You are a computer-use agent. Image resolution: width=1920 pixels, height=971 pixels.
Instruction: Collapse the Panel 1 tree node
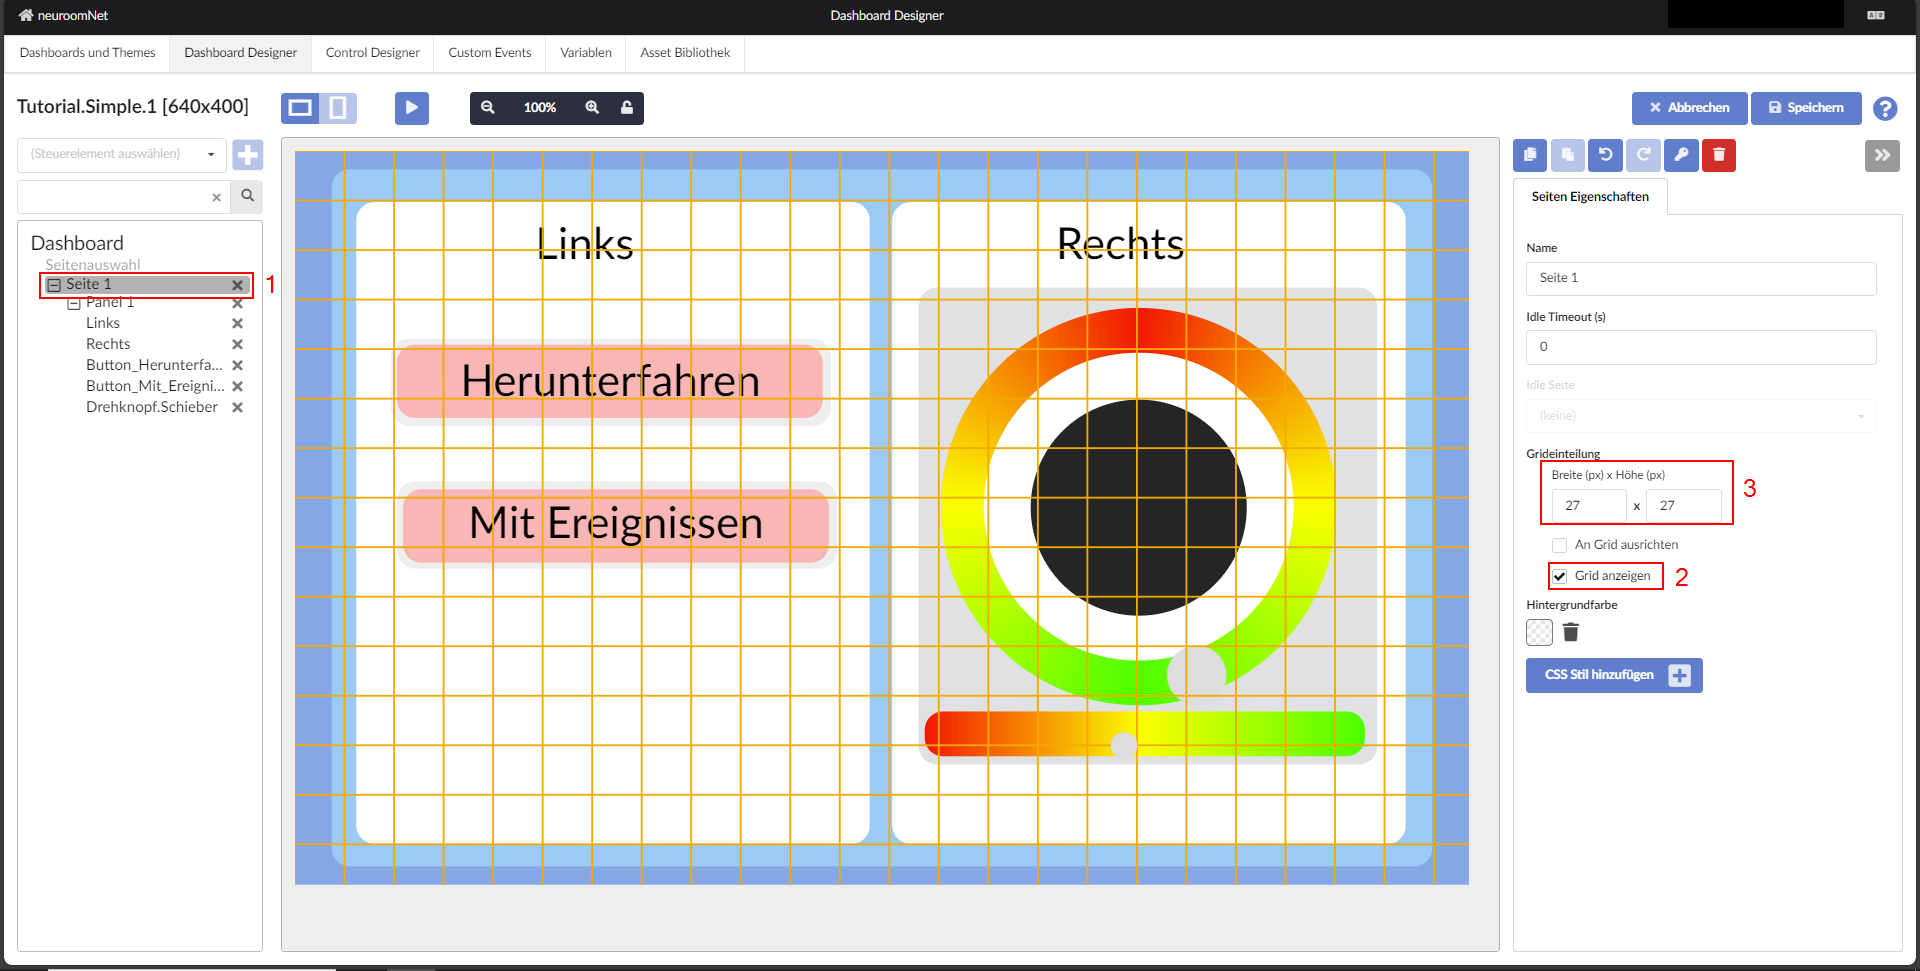(74, 303)
